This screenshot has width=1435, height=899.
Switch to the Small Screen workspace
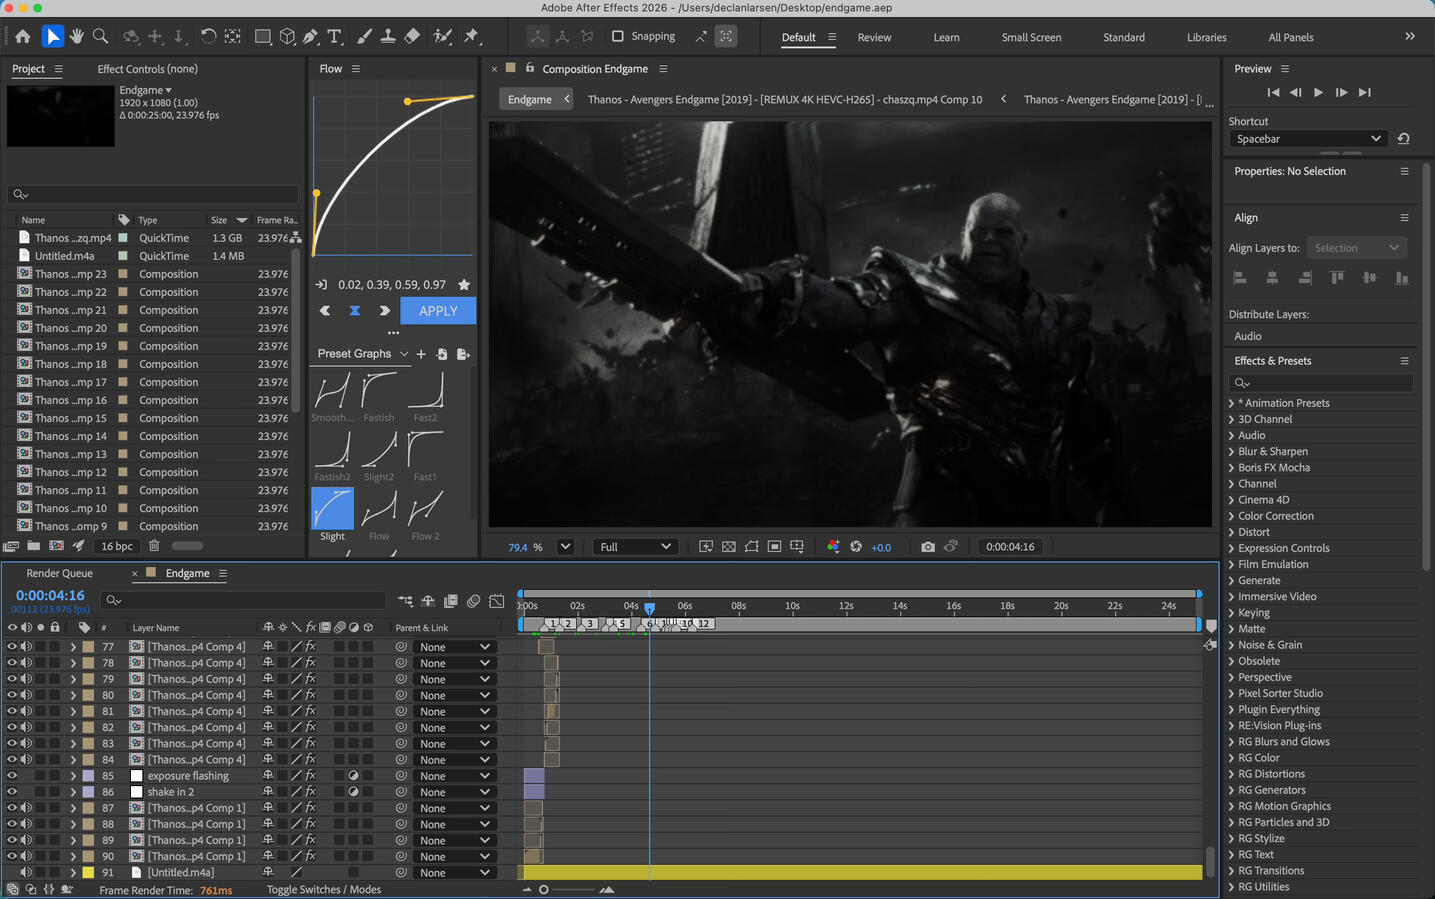point(1031,37)
